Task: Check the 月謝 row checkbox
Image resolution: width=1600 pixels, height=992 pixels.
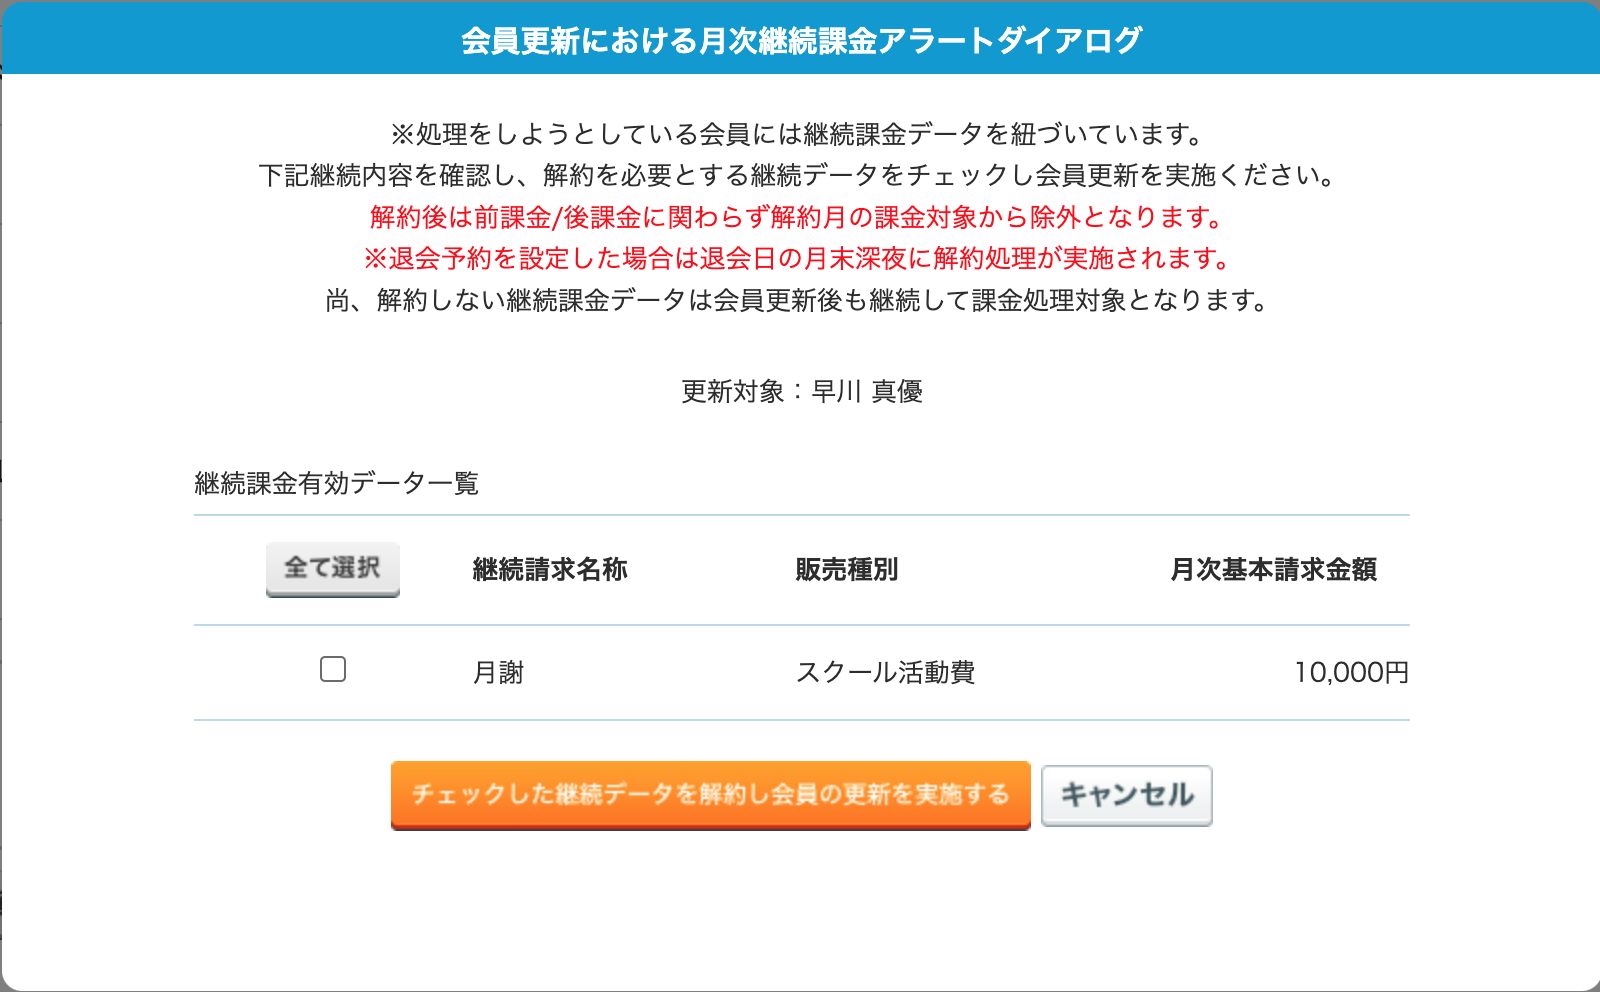Action: (333, 669)
